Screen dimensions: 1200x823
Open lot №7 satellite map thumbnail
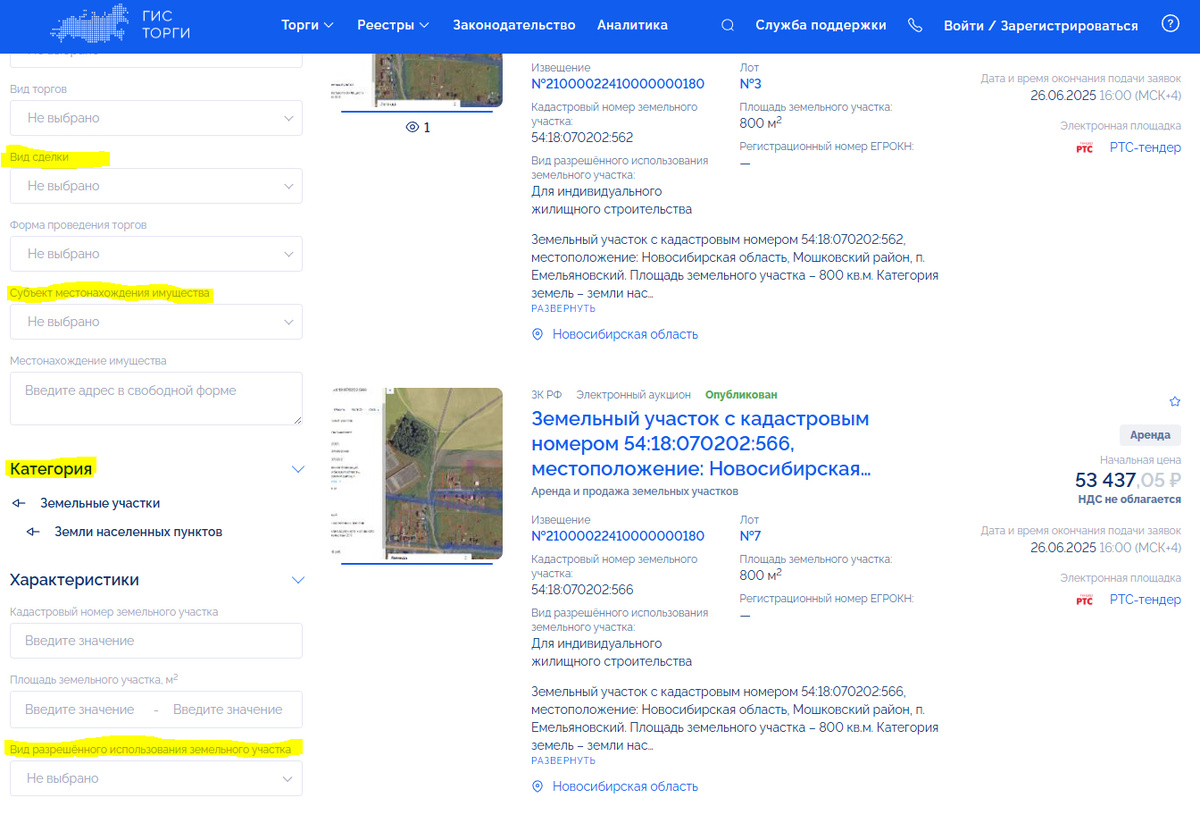(x=417, y=475)
